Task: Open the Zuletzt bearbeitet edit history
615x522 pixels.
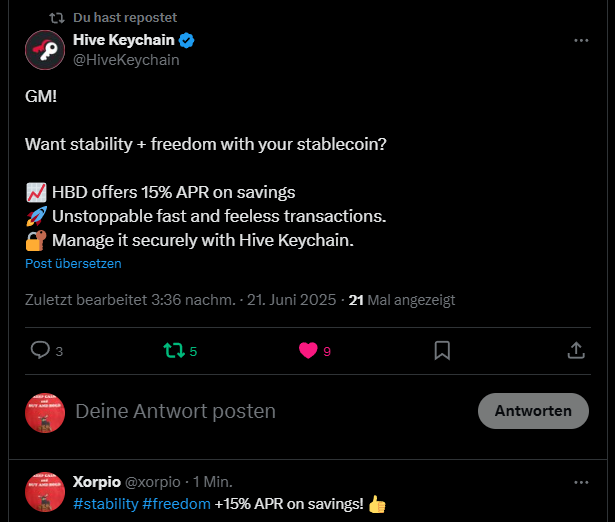Action: [x=130, y=300]
